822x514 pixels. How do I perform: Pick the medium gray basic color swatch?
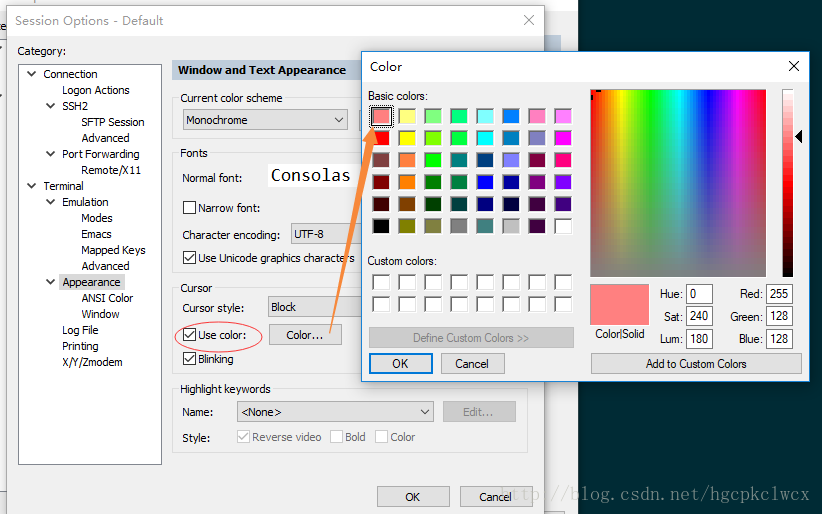[459, 226]
